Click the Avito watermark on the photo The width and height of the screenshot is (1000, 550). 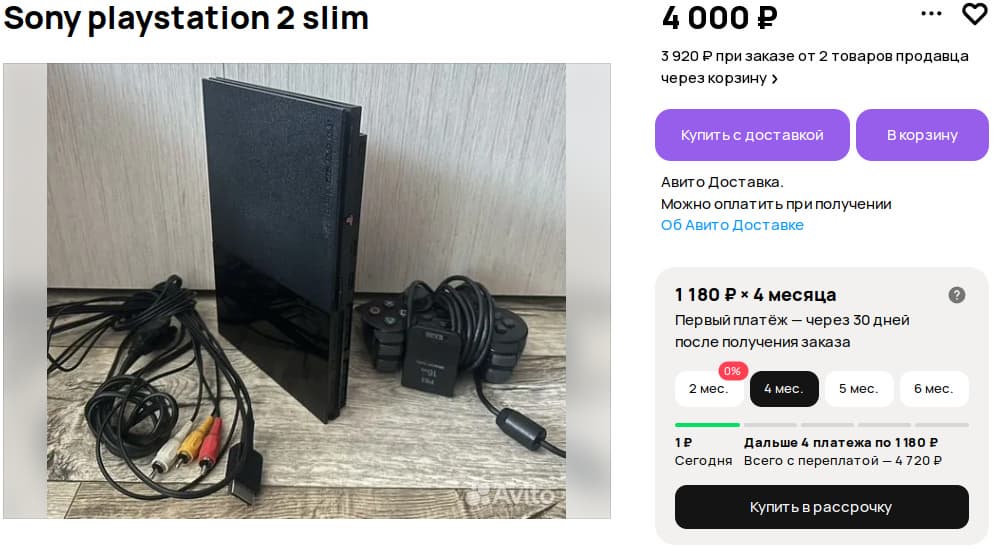pyautogui.click(x=510, y=493)
